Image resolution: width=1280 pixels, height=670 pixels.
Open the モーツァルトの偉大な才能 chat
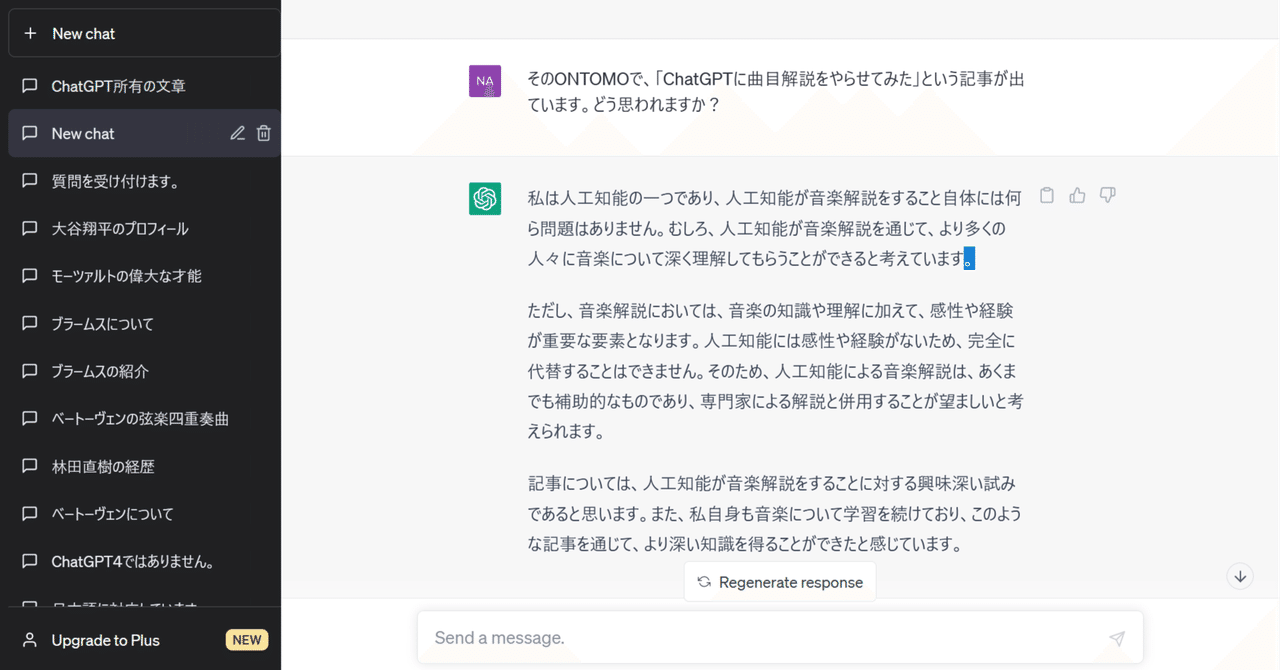click(125, 276)
